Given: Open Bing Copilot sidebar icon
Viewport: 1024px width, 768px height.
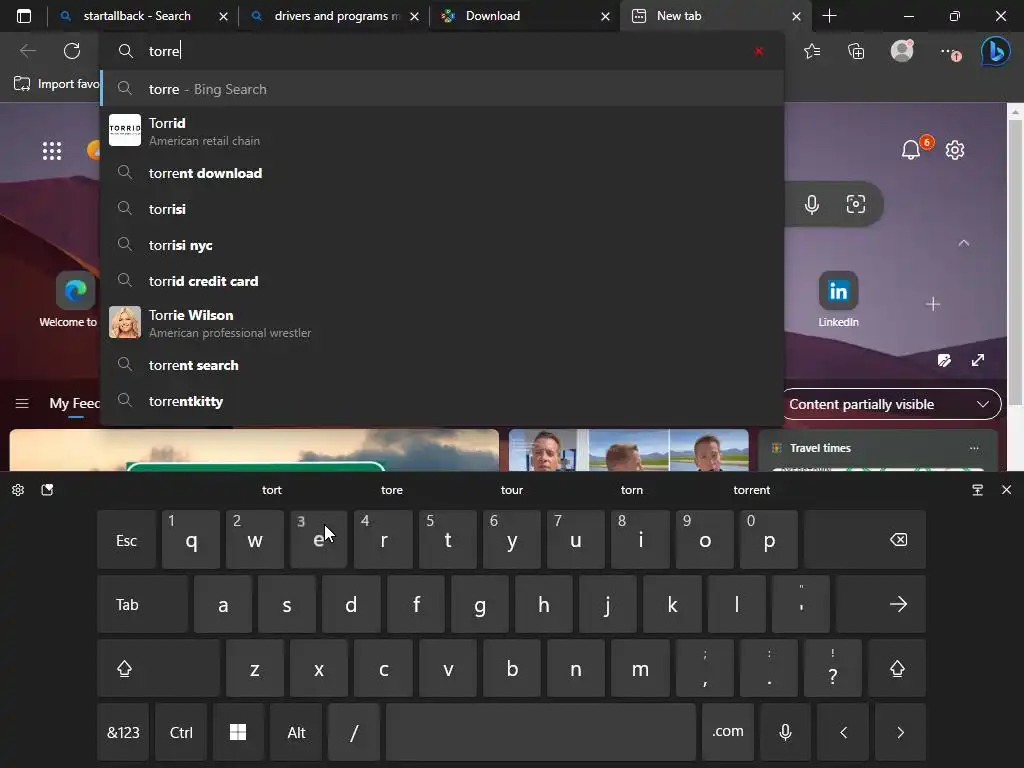Looking at the screenshot, I should click(995, 51).
